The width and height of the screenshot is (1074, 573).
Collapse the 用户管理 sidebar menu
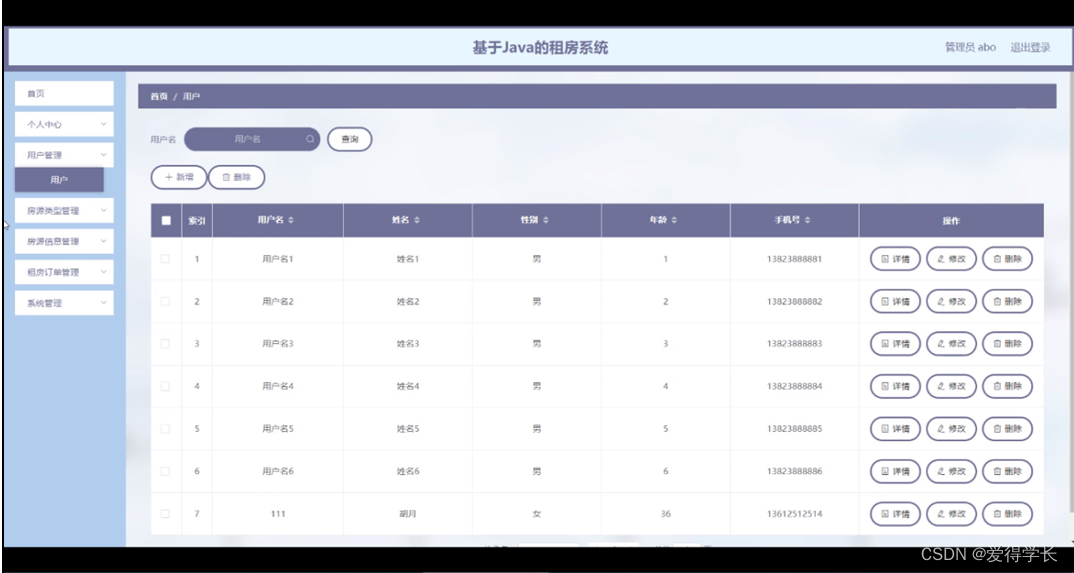click(x=64, y=155)
